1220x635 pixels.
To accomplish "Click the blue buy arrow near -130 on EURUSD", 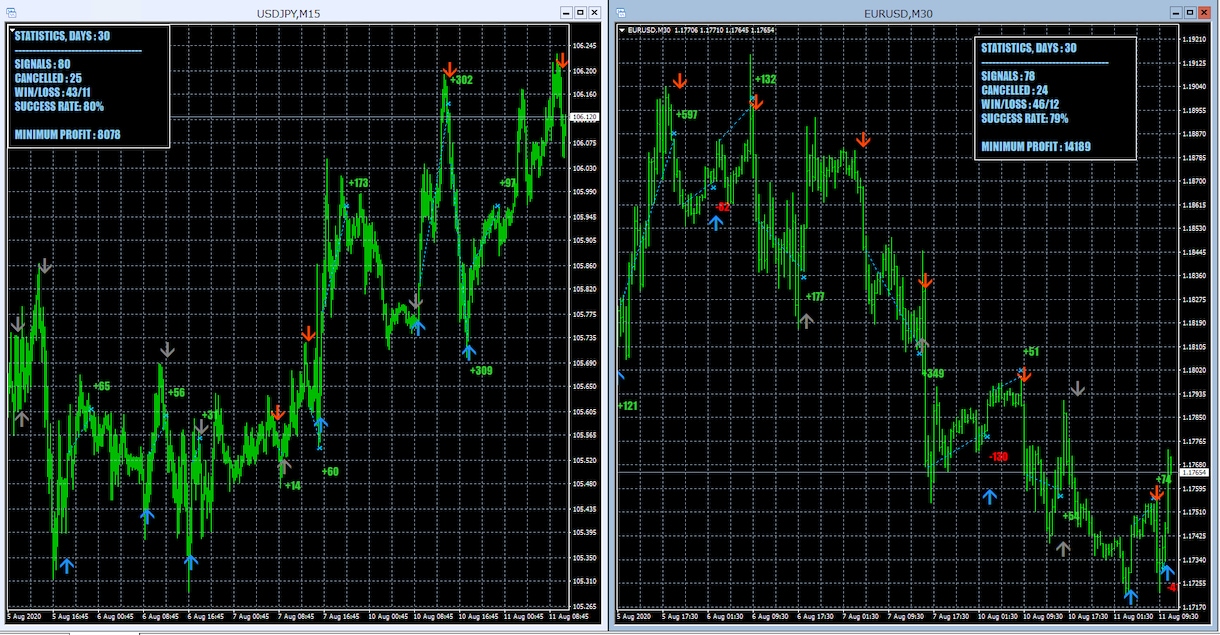I will (x=990, y=495).
